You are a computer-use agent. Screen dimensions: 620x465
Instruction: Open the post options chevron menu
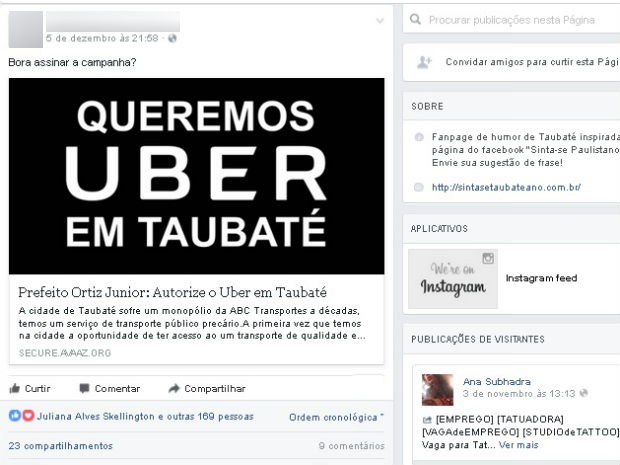[x=380, y=21]
